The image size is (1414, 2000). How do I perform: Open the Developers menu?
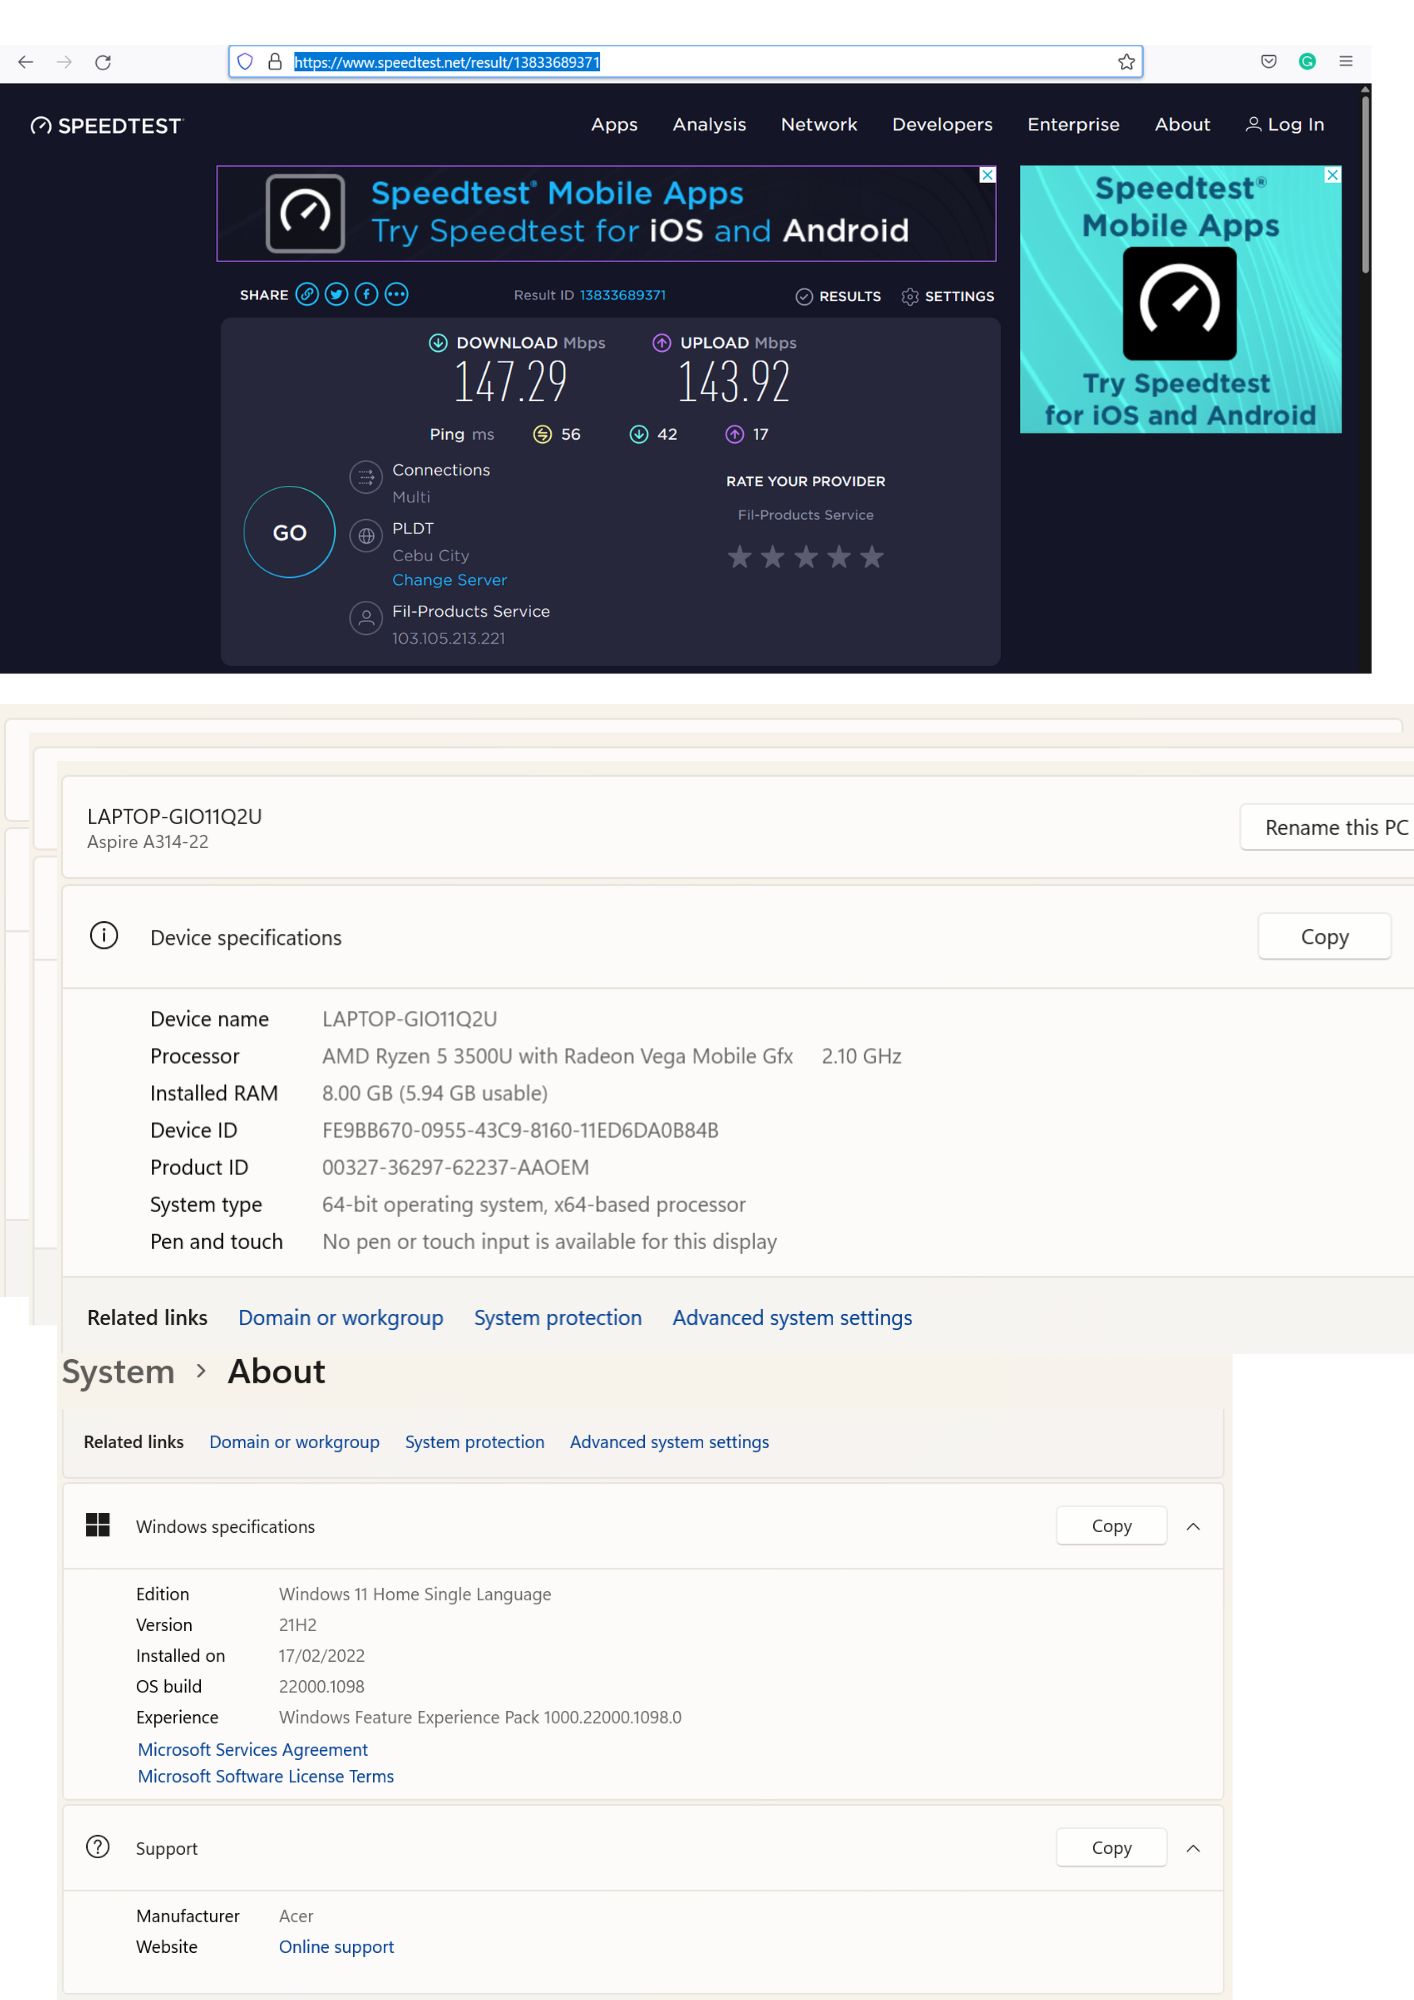943,125
